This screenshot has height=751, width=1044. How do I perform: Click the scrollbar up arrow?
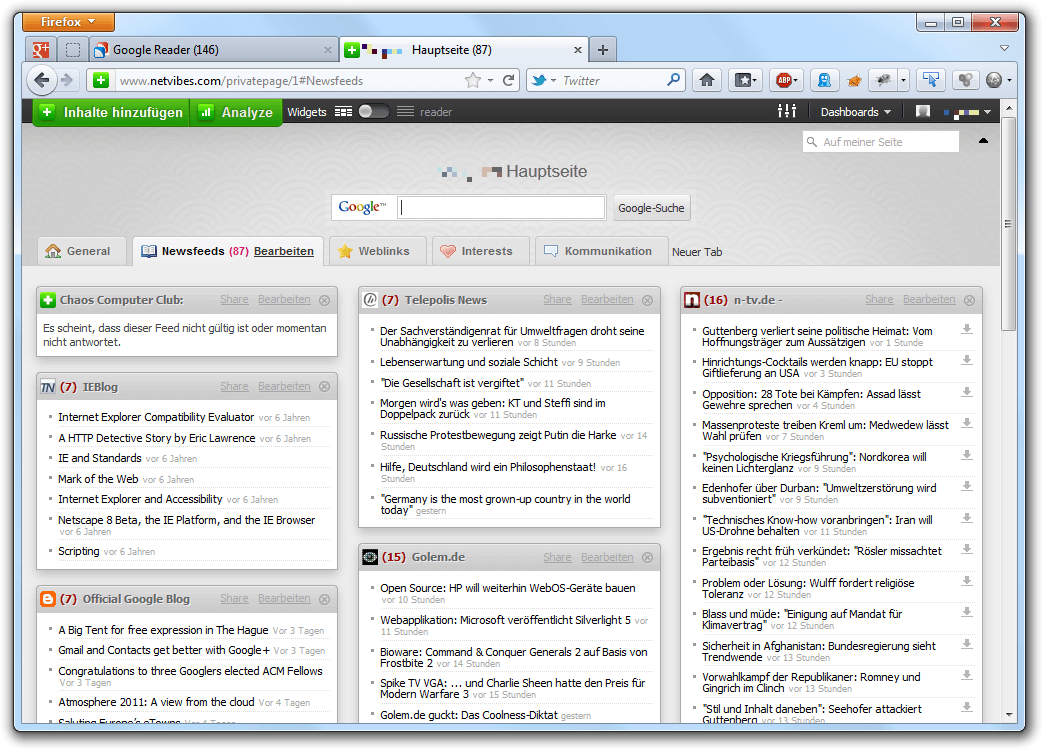pyautogui.click(x=1009, y=107)
